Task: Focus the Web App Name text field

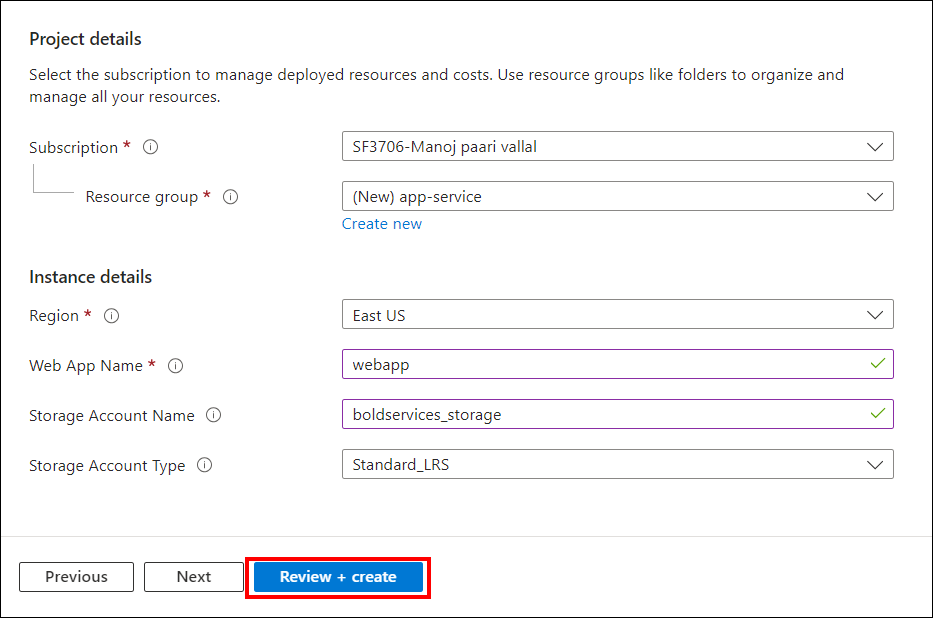Action: (600, 365)
